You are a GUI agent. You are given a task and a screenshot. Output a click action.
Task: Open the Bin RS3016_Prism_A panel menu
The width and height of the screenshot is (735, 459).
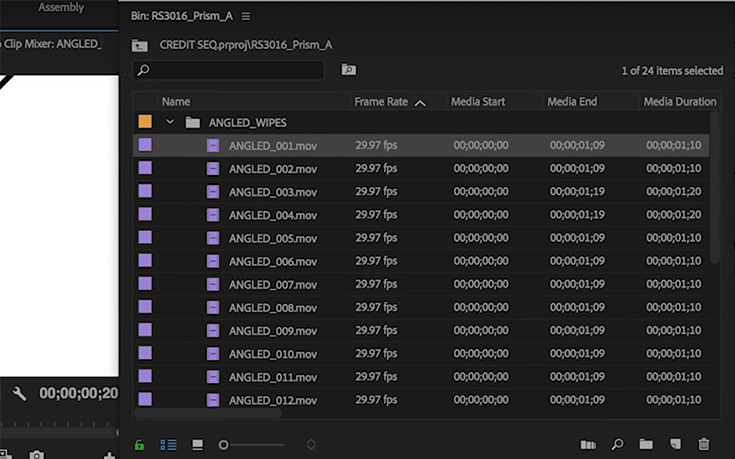246,17
